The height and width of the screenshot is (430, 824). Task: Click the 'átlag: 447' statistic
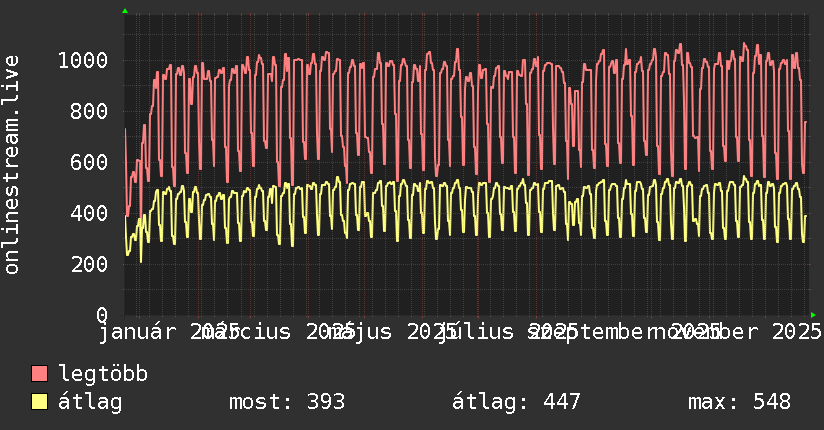516,402
